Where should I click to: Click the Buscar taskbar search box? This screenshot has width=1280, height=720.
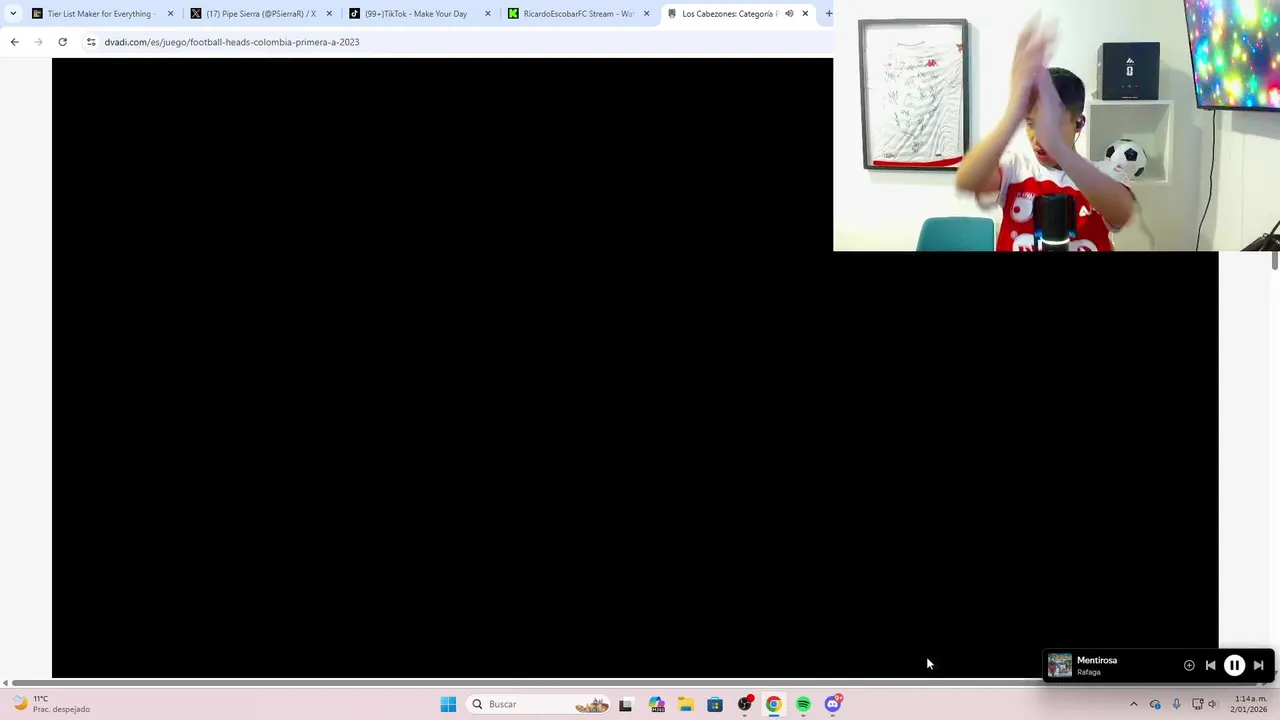pyautogui.click(x=540, y=704)
